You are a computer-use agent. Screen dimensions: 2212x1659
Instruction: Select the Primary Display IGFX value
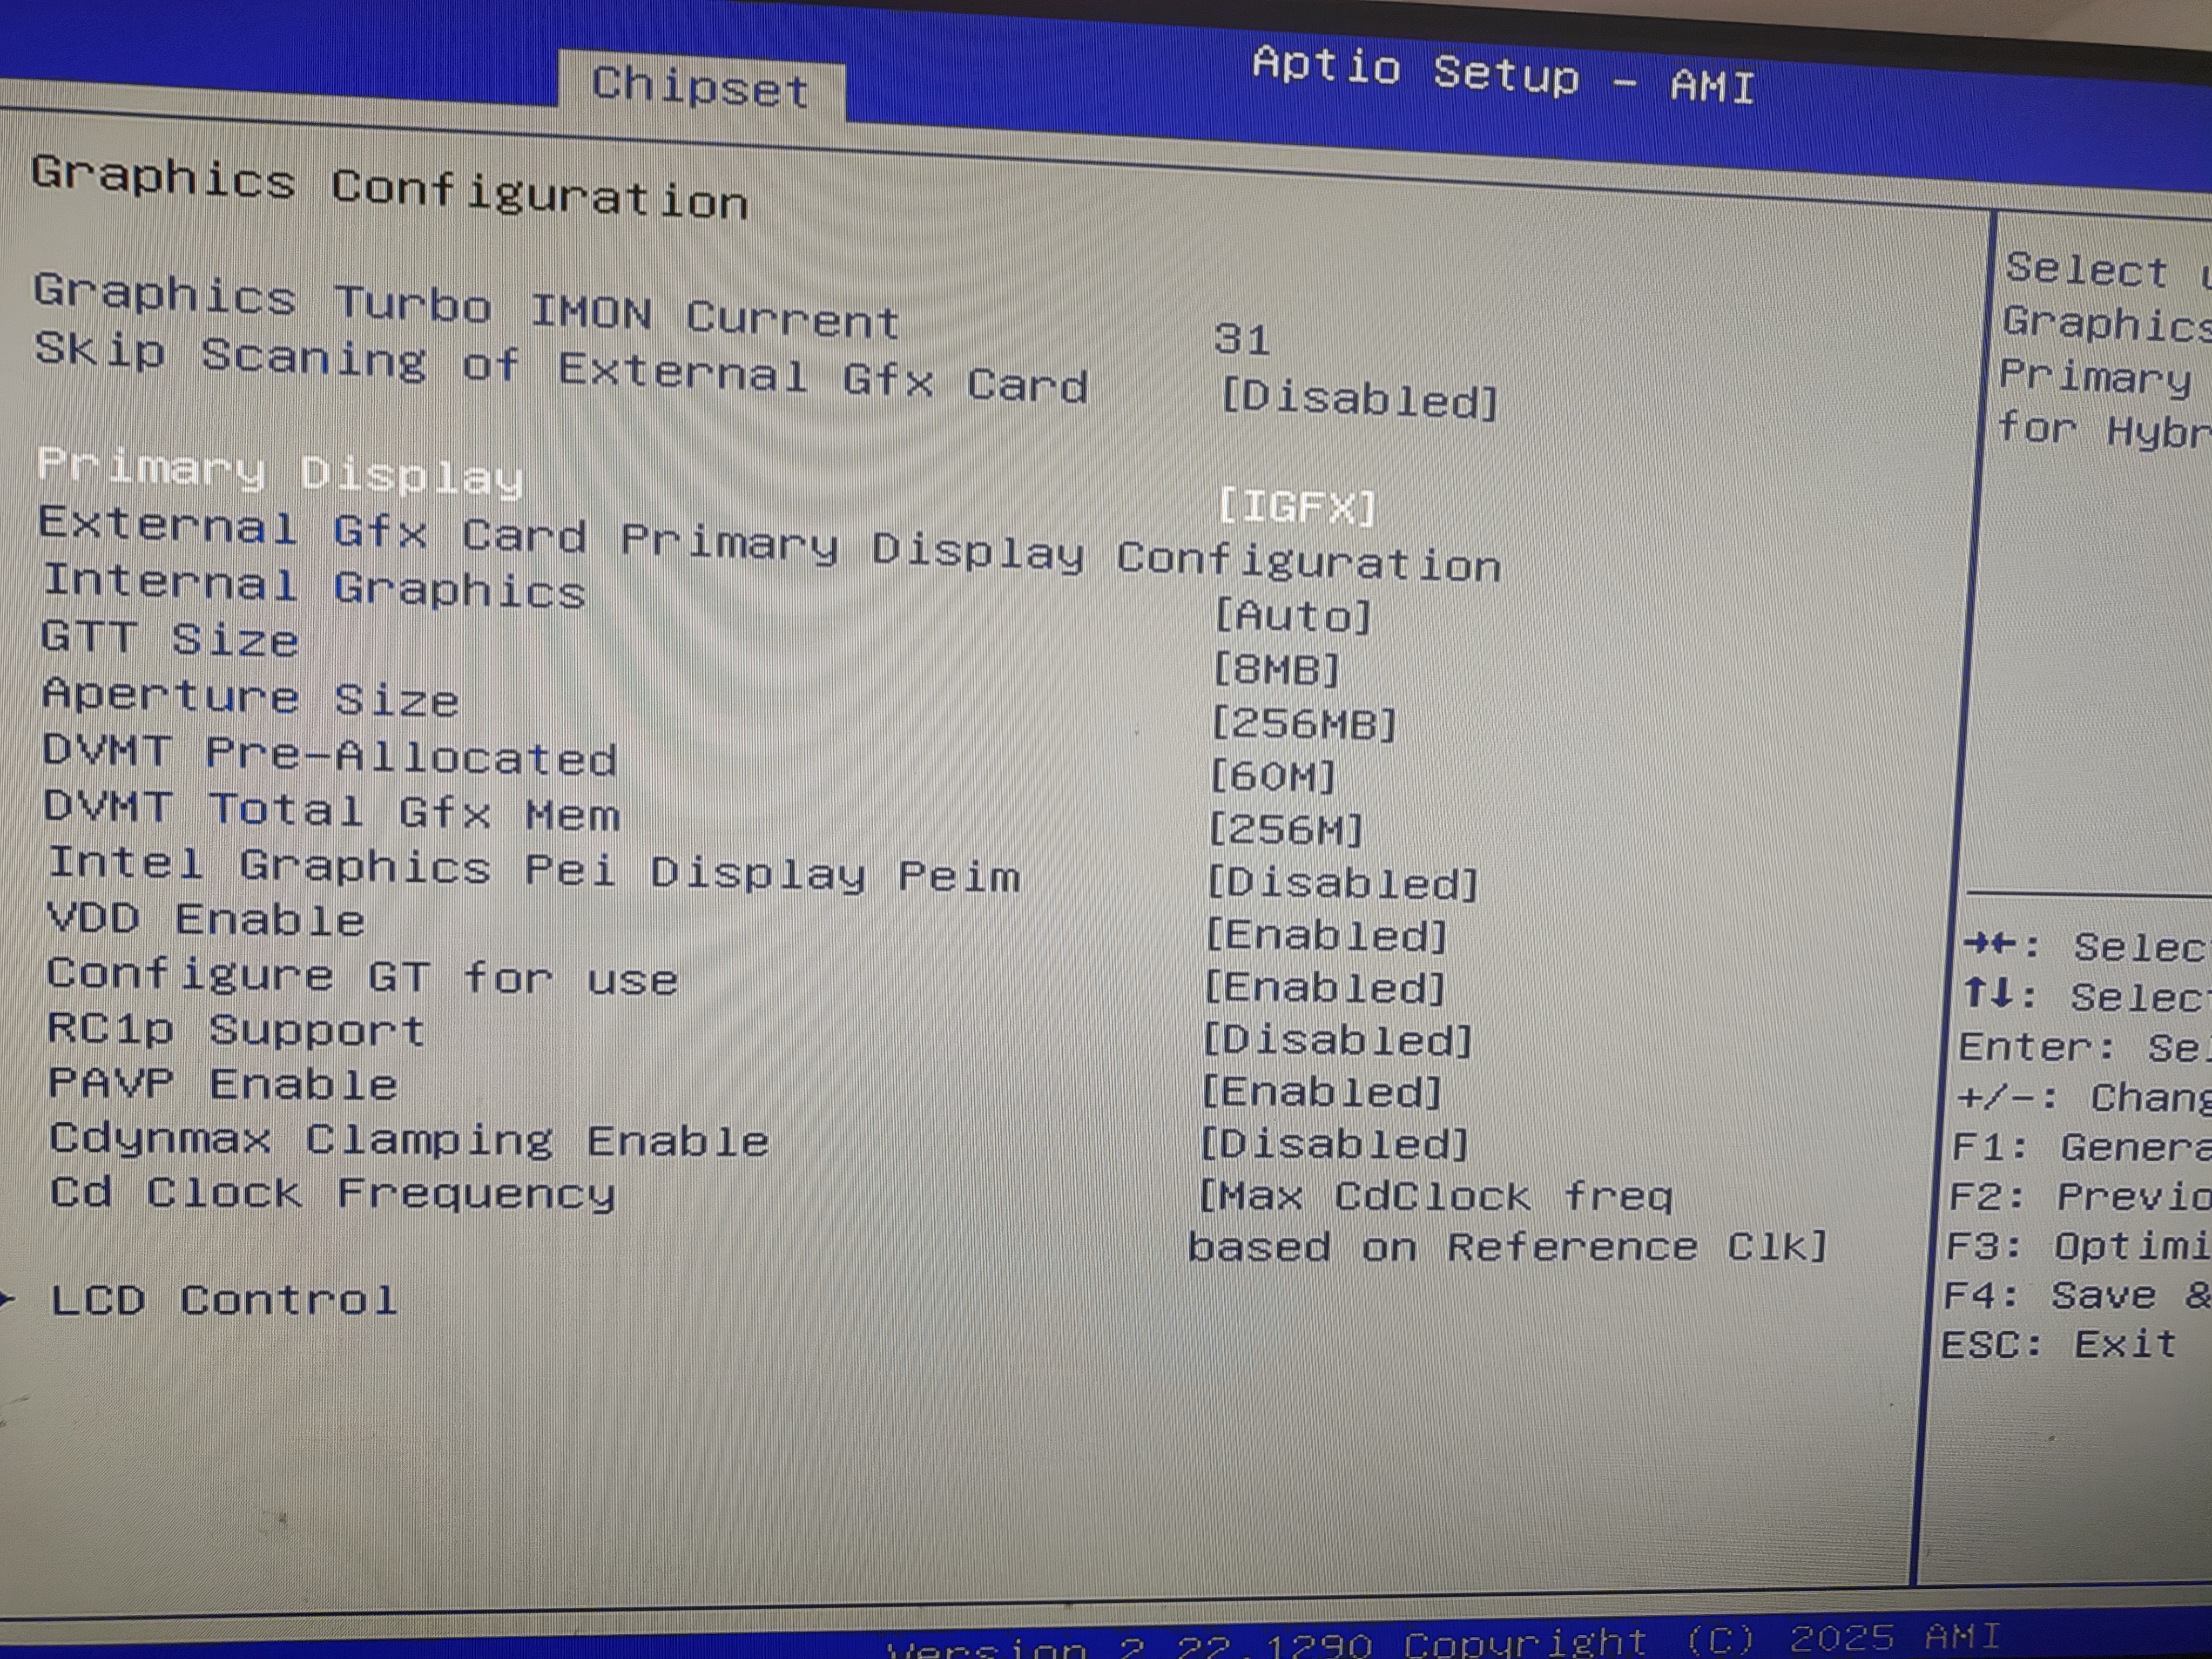pos(1296,507)
